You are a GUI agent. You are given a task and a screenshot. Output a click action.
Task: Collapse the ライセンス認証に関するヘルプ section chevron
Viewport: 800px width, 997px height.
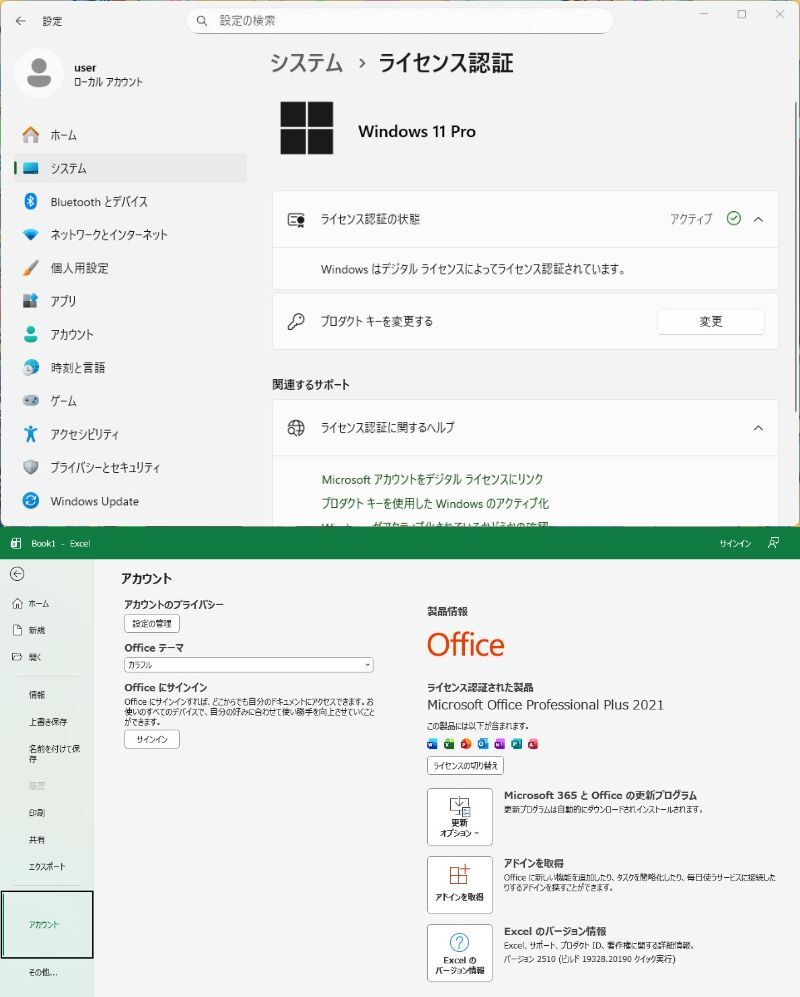click(758, 428)
